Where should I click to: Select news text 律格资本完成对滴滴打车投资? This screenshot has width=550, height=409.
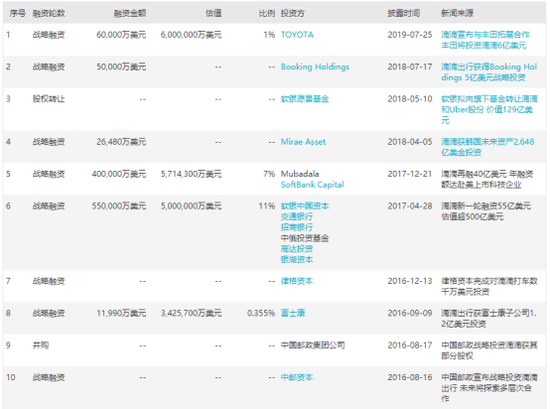489,286
